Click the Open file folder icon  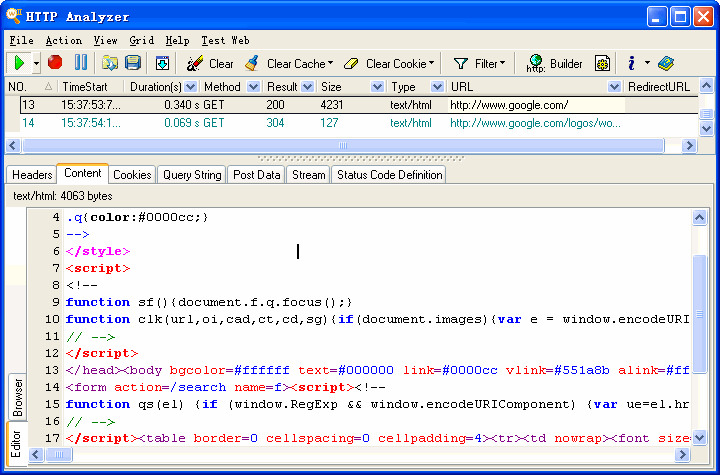coord(110,63)
